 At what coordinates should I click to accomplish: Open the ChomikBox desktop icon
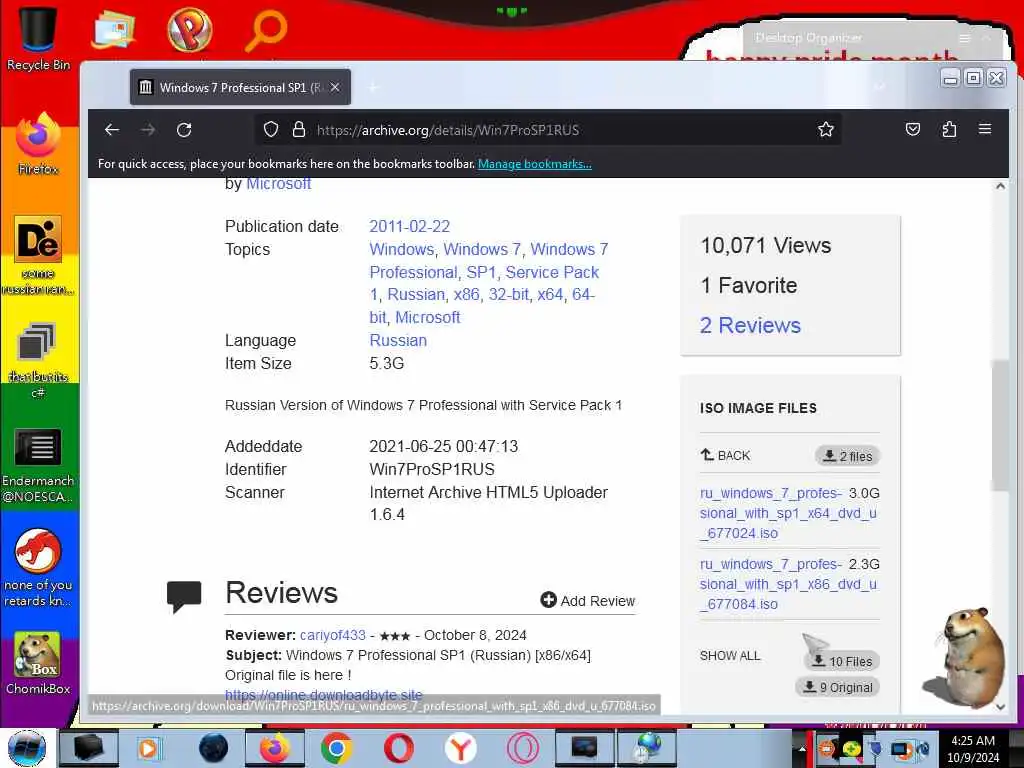click(38, 663)
